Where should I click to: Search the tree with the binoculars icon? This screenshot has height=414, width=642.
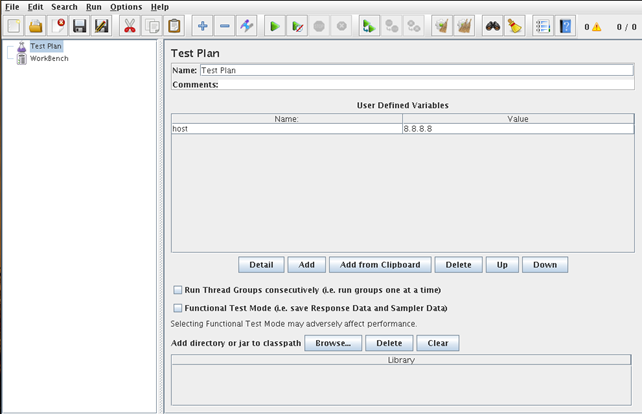[x=492, y=26]
